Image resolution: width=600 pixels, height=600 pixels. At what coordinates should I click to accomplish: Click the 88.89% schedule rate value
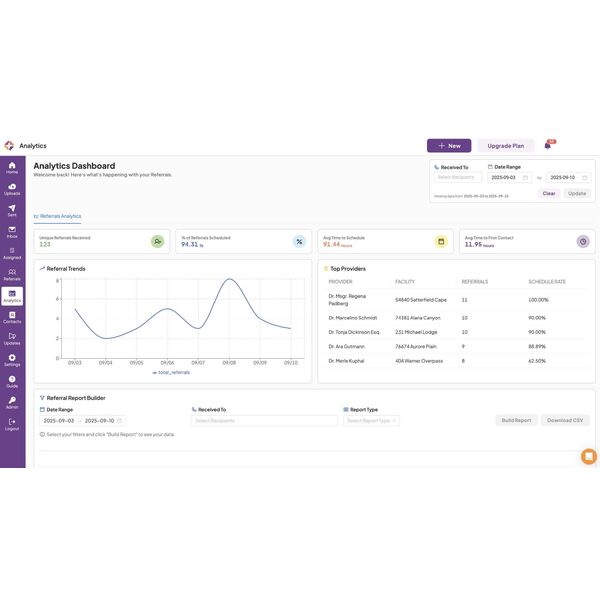pyautogui.click(x=537, y=346)
